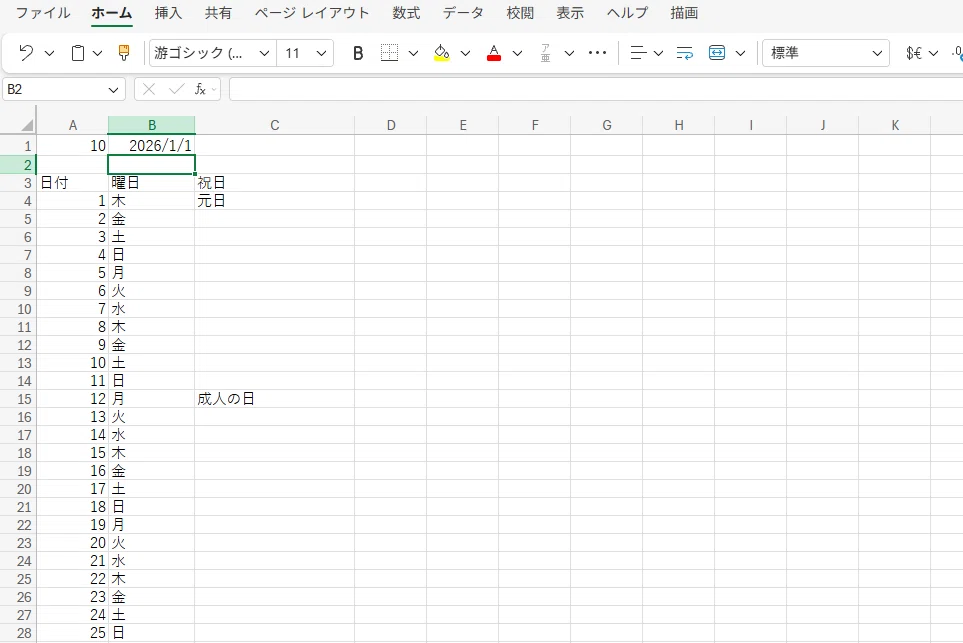Open the Undo history dropdown arrow
This screenshot has width=963, height=643.
point(50,53)
